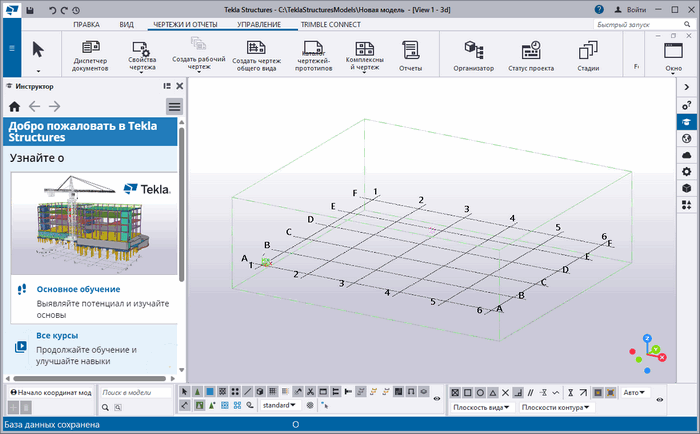Click the 'Поиск в модели' search field
This screenshot has height=434, width=700.
coord(135,393)
